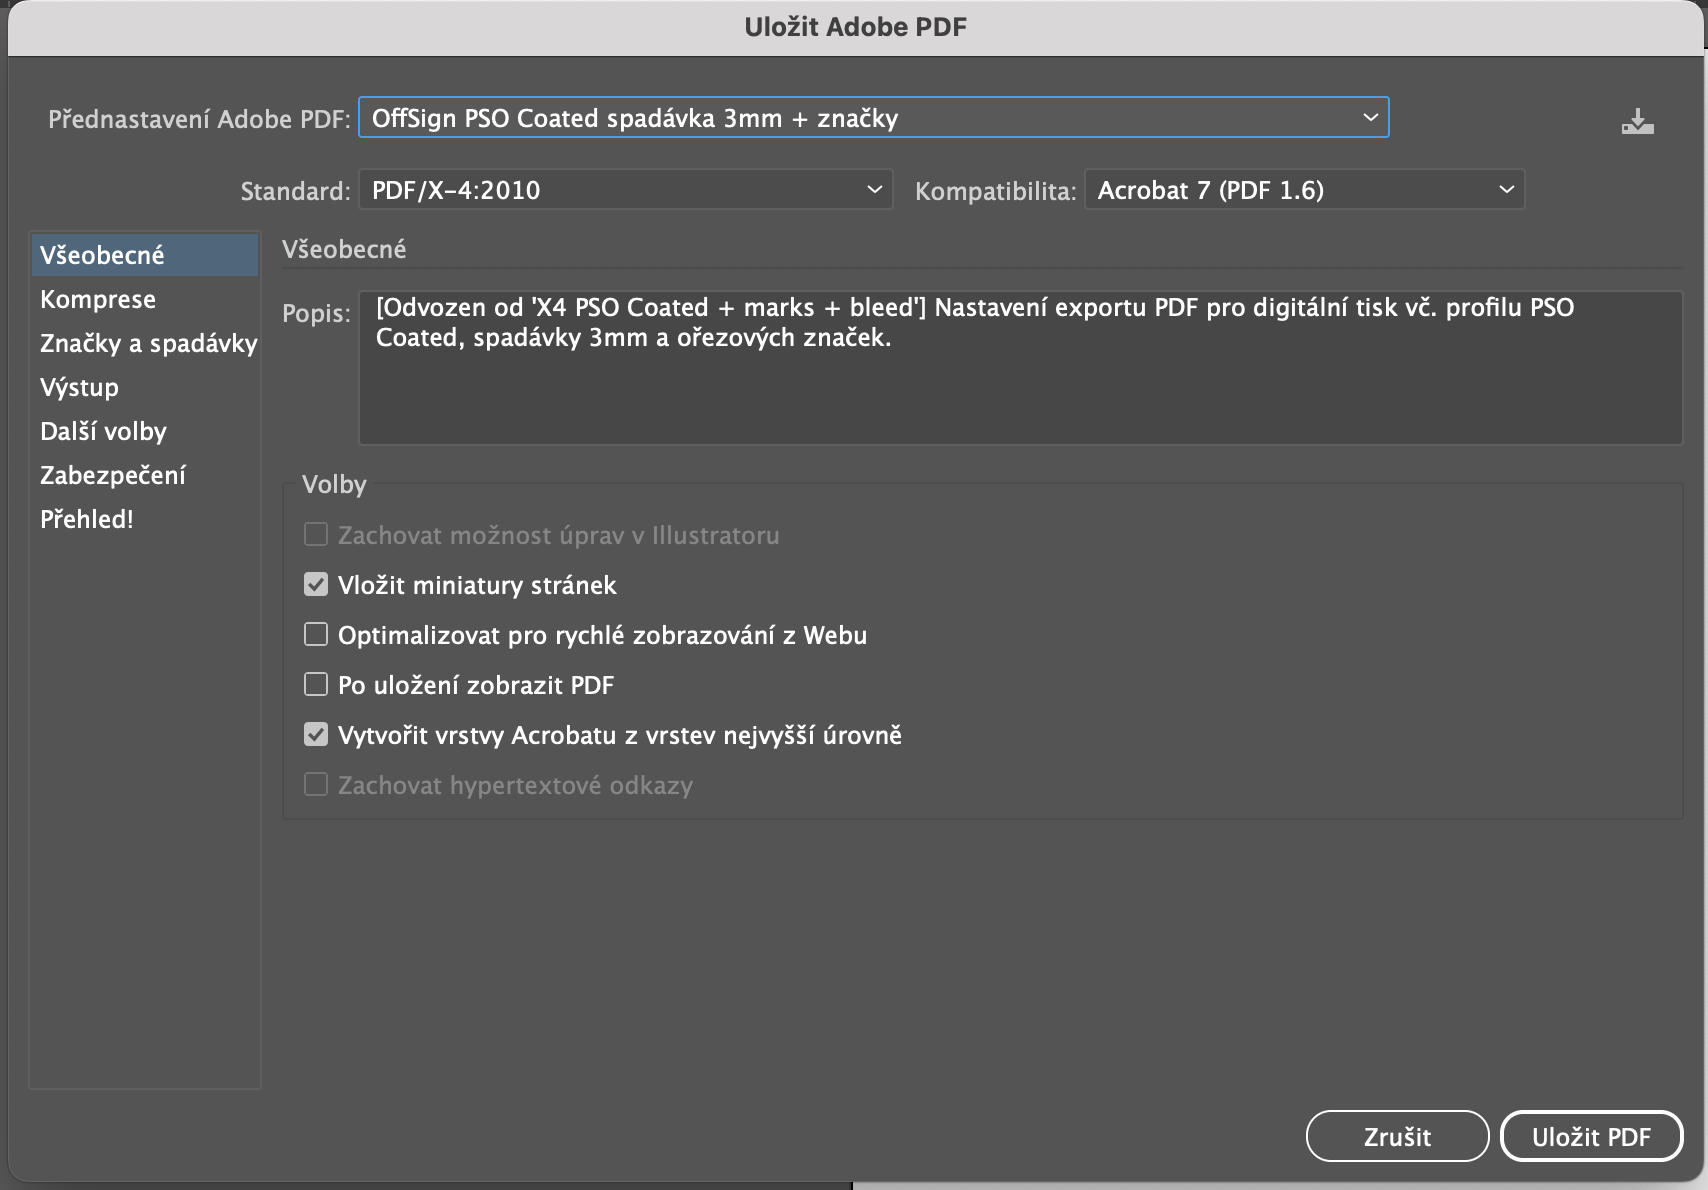1708x1190 pixels.
Task: Uncheck Vložit miniatury stránek
Action: point(316,585)
